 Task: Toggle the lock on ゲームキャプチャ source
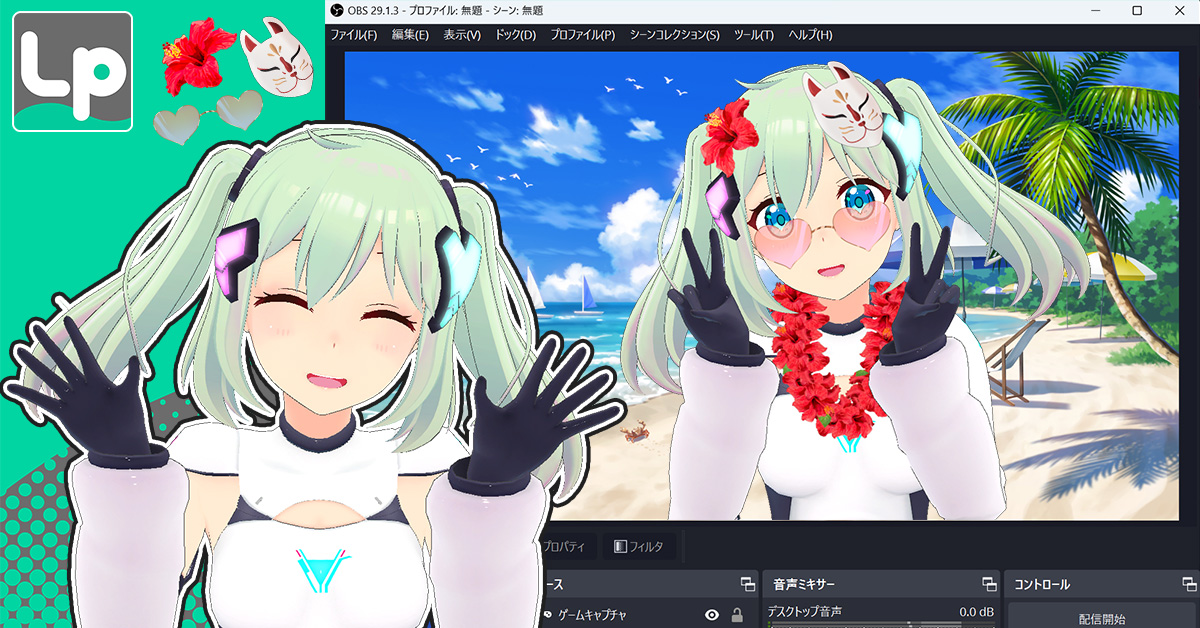point(737,615)
